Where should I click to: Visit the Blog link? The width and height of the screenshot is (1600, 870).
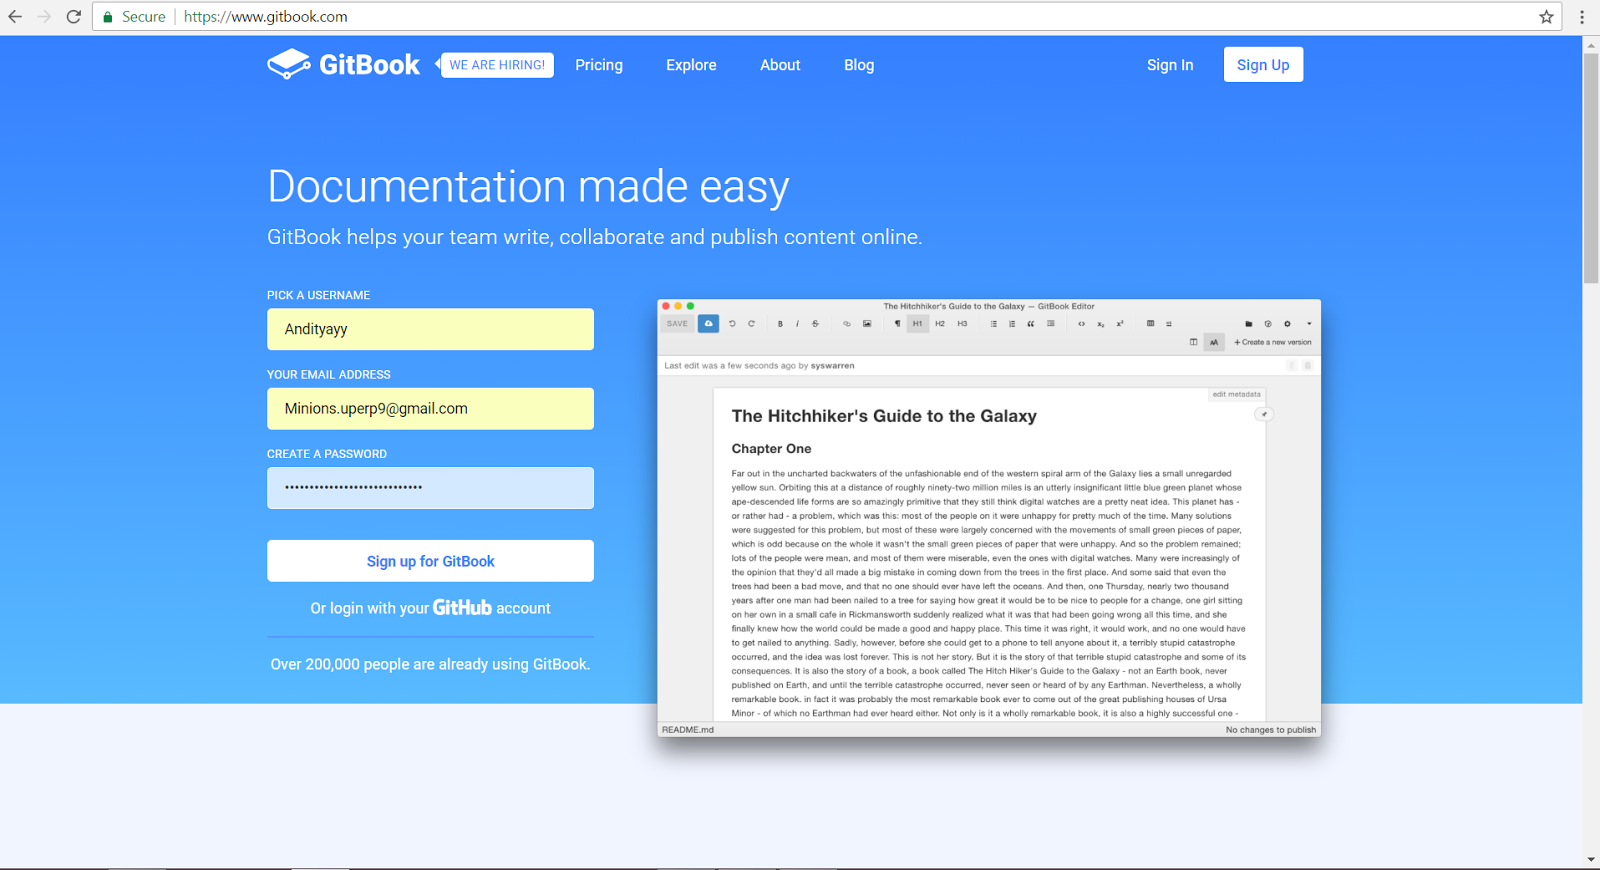pos(859,65)
